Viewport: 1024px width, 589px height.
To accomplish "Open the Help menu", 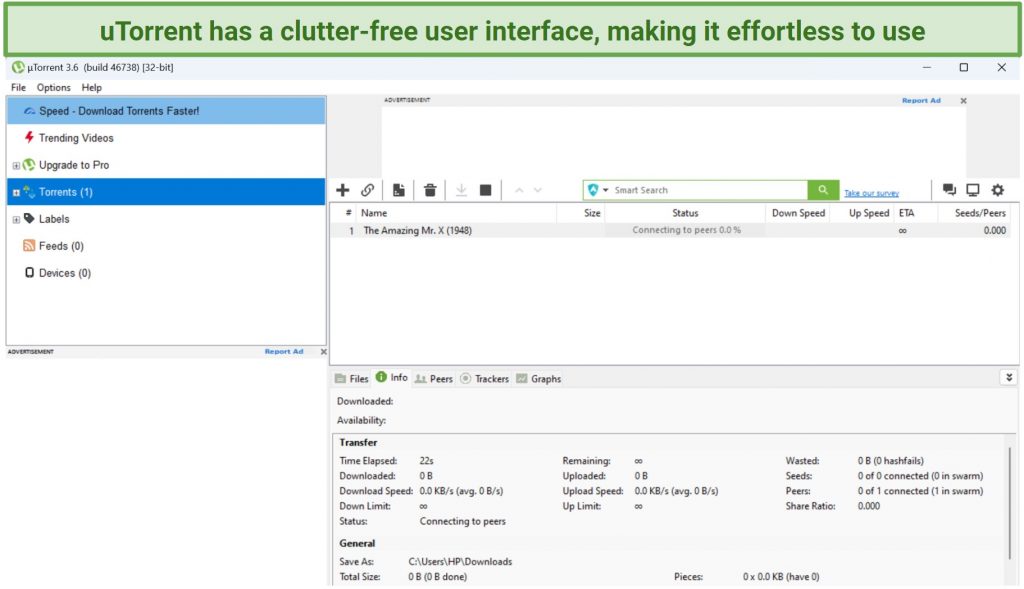I will pyautogui.click(x=91, y=88).
